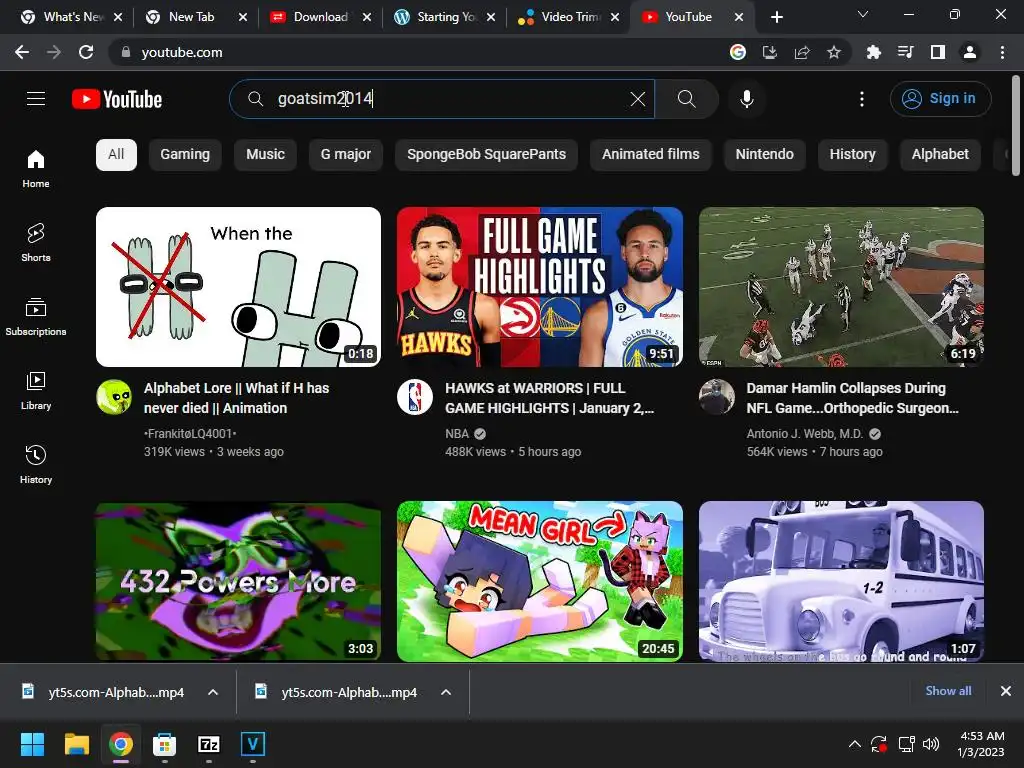Select the SpongeBob SquarePants chip

(x=487, y=155)
